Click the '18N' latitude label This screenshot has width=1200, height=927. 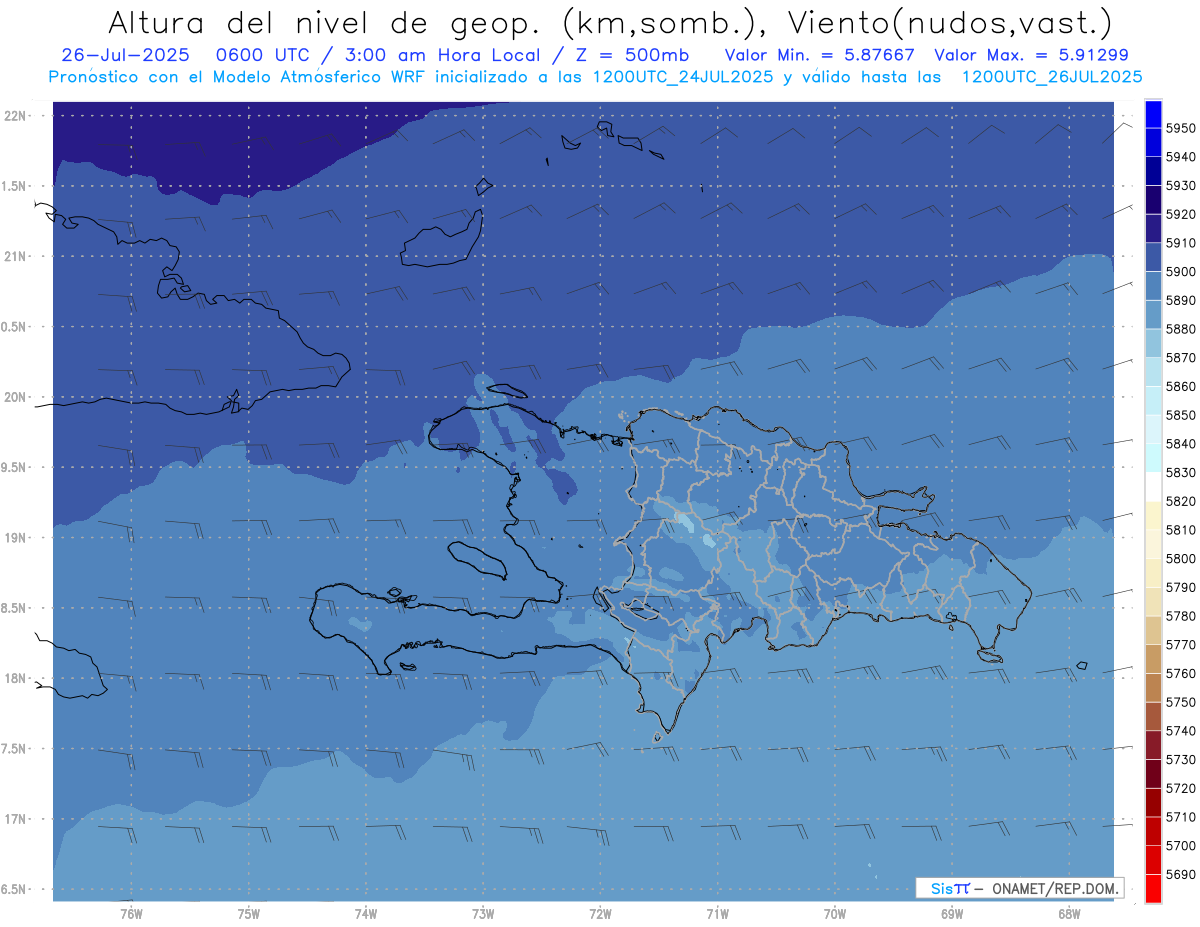[x=16, y=678]
